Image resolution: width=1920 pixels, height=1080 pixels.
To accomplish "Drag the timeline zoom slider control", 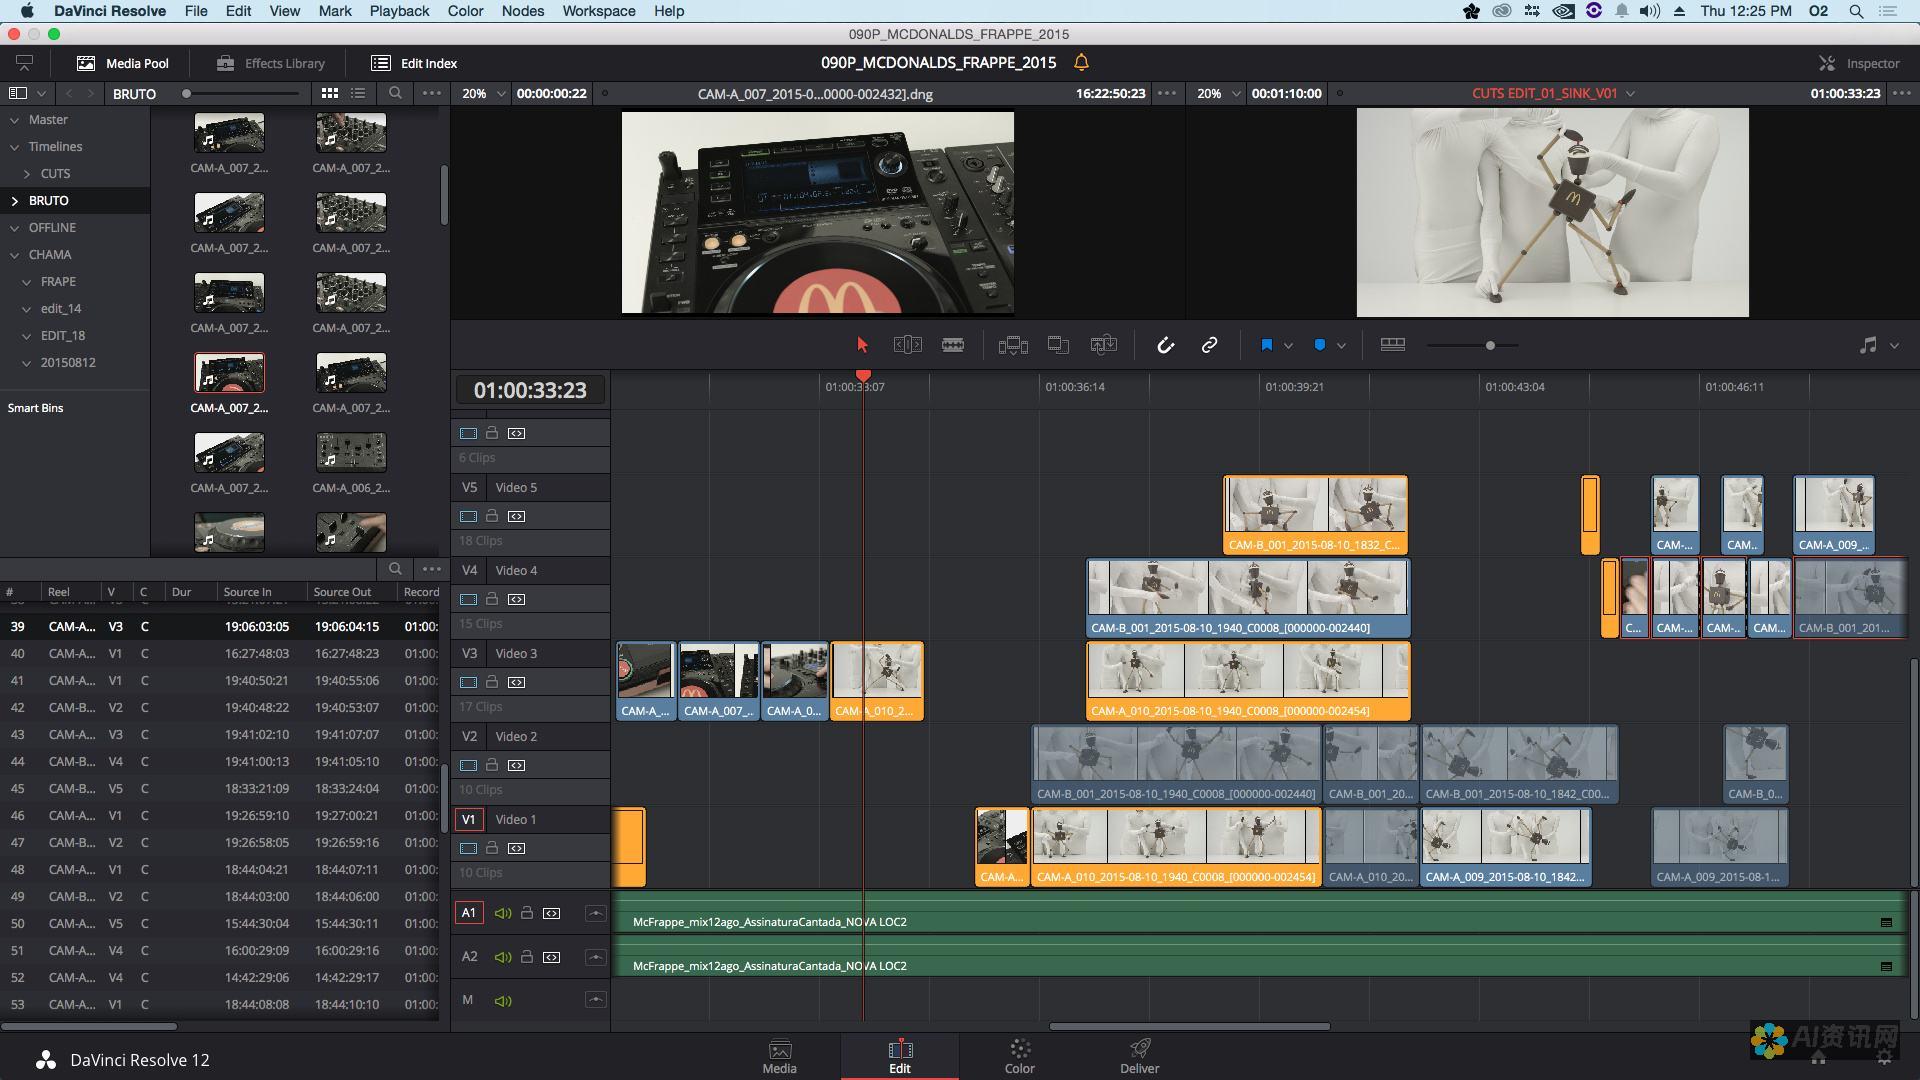I will coord(1489,344).
